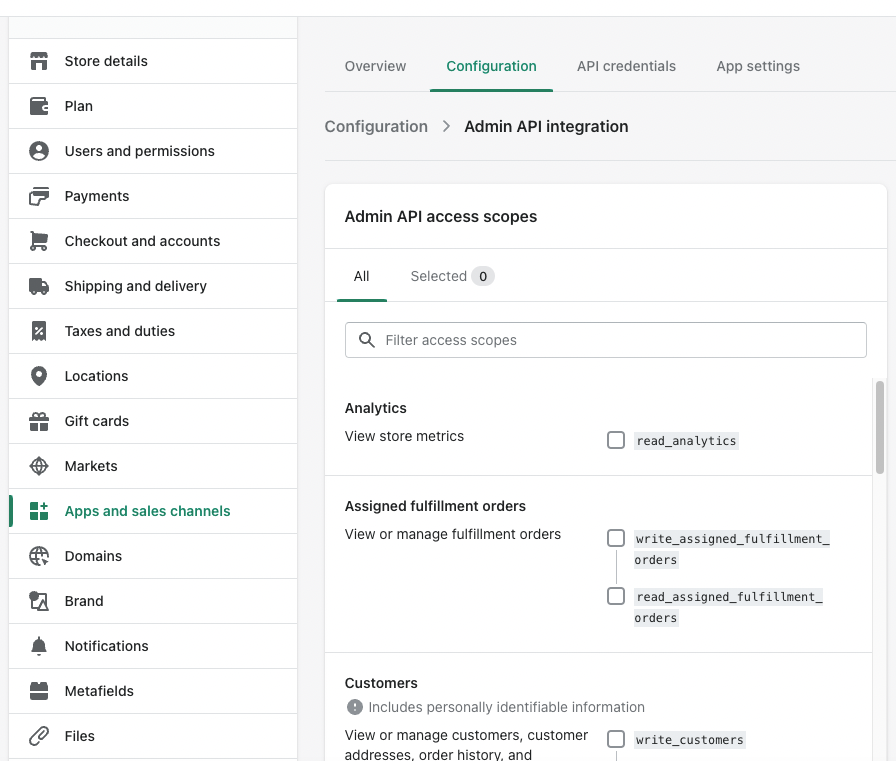Click the Shipping and delivery truck icon
Screen dimensions: 896x761
[39, 286]
